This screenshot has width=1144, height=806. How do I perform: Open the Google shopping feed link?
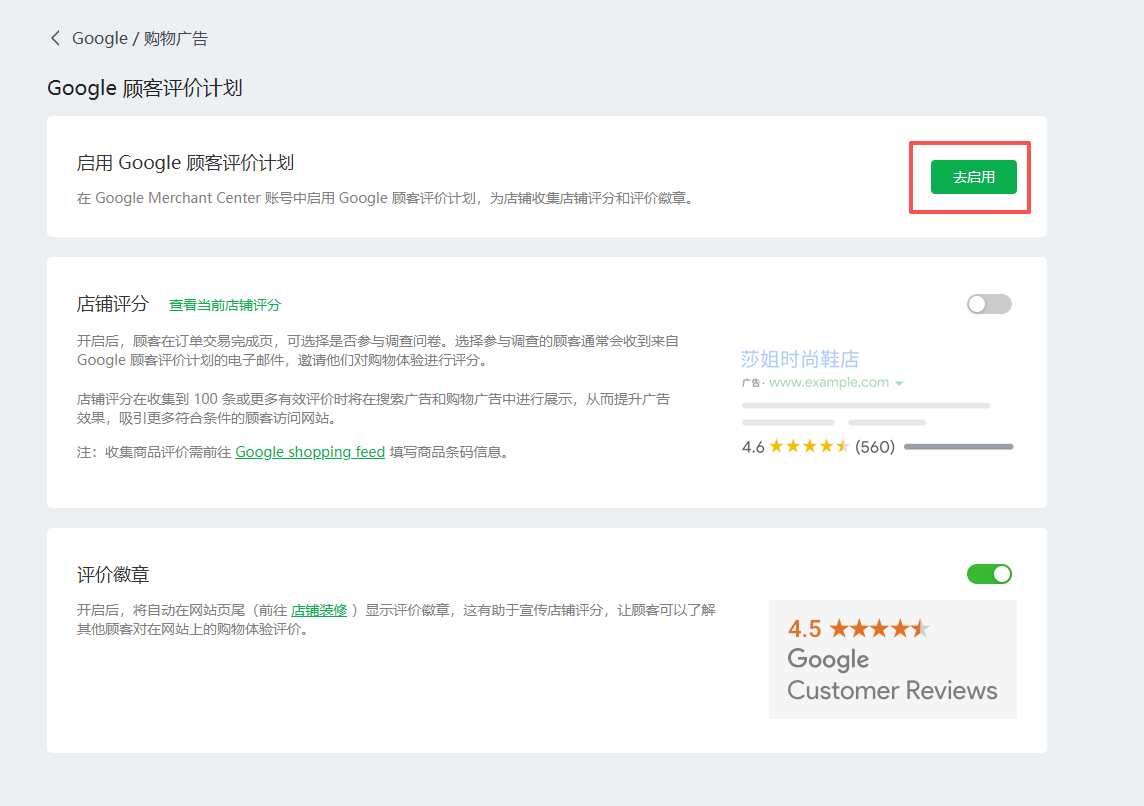310,452
